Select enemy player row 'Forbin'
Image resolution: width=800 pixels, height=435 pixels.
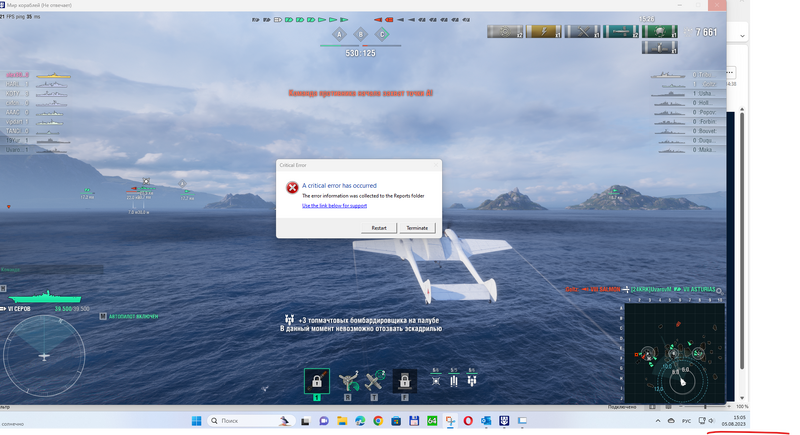(x=687, y=122)
